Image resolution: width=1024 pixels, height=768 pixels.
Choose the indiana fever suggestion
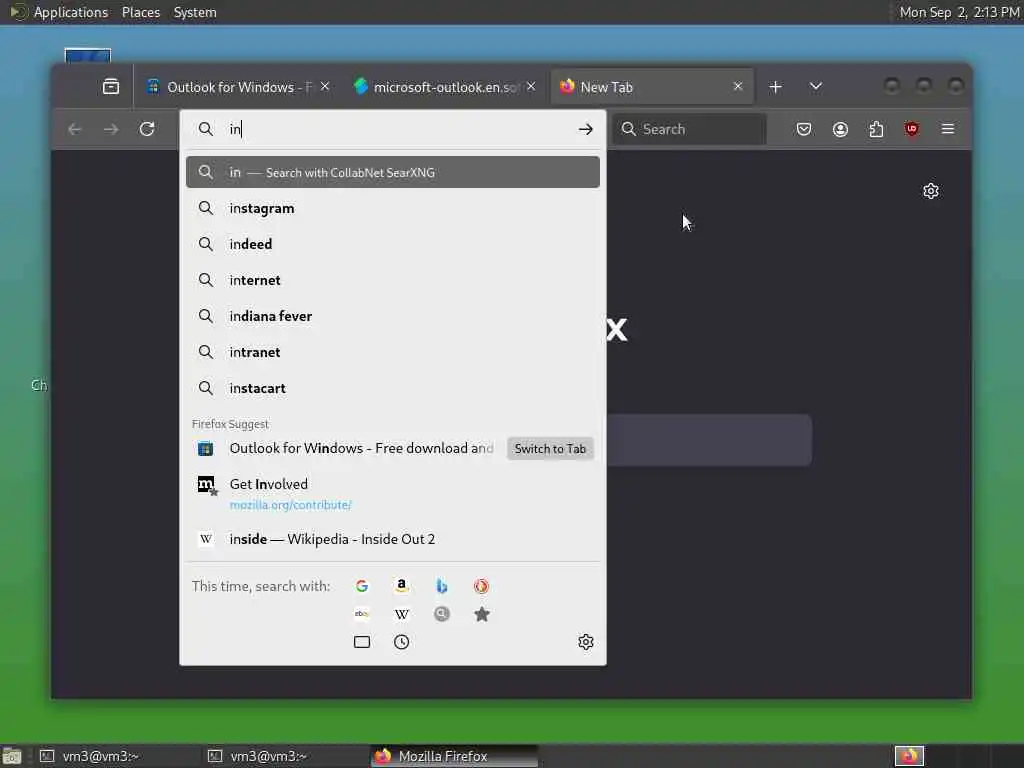coord(392,316)
